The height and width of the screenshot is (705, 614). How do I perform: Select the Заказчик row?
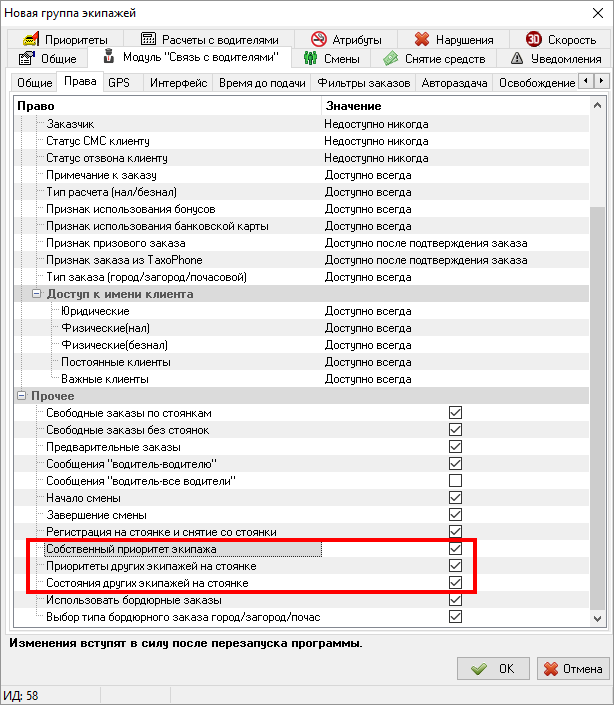302,124
